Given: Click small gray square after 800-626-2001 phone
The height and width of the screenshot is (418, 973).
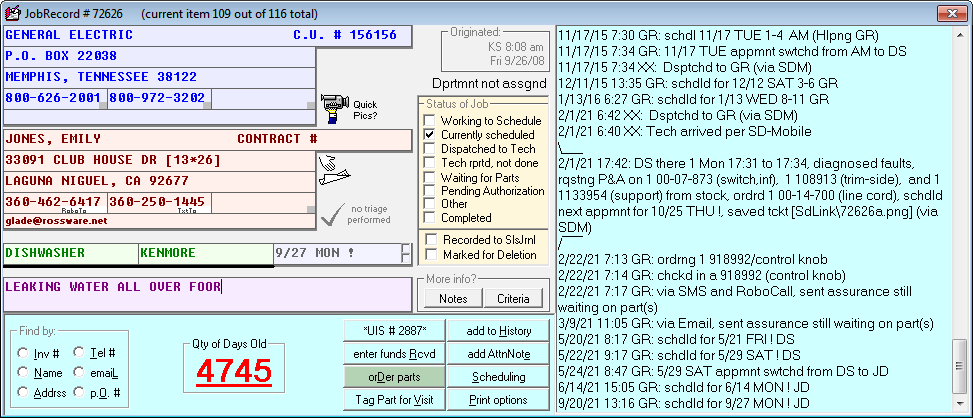Looking at the screenshot, I should tap(103, 105).
